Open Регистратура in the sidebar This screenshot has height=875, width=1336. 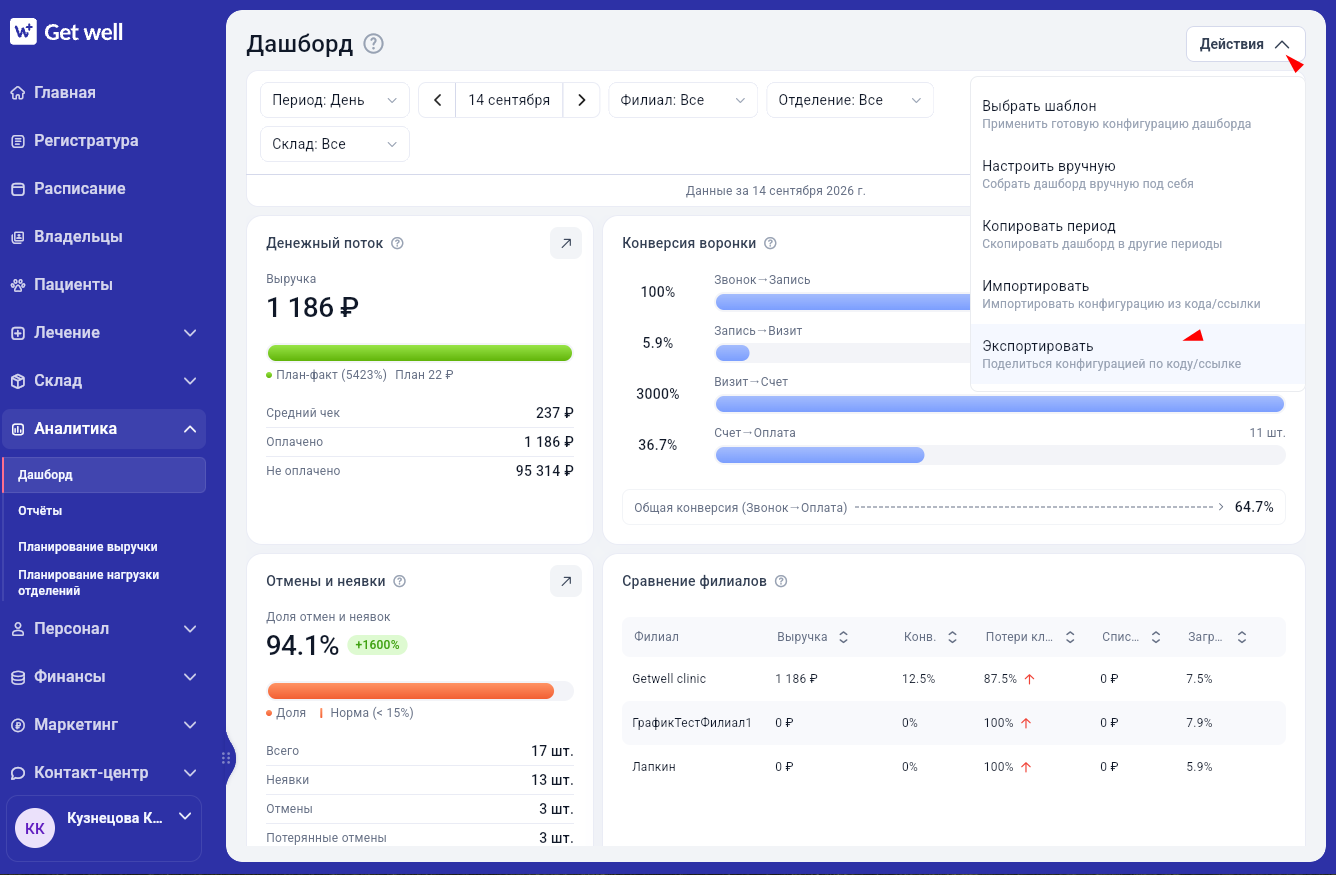pyautogui.click(x=104, y=140)
